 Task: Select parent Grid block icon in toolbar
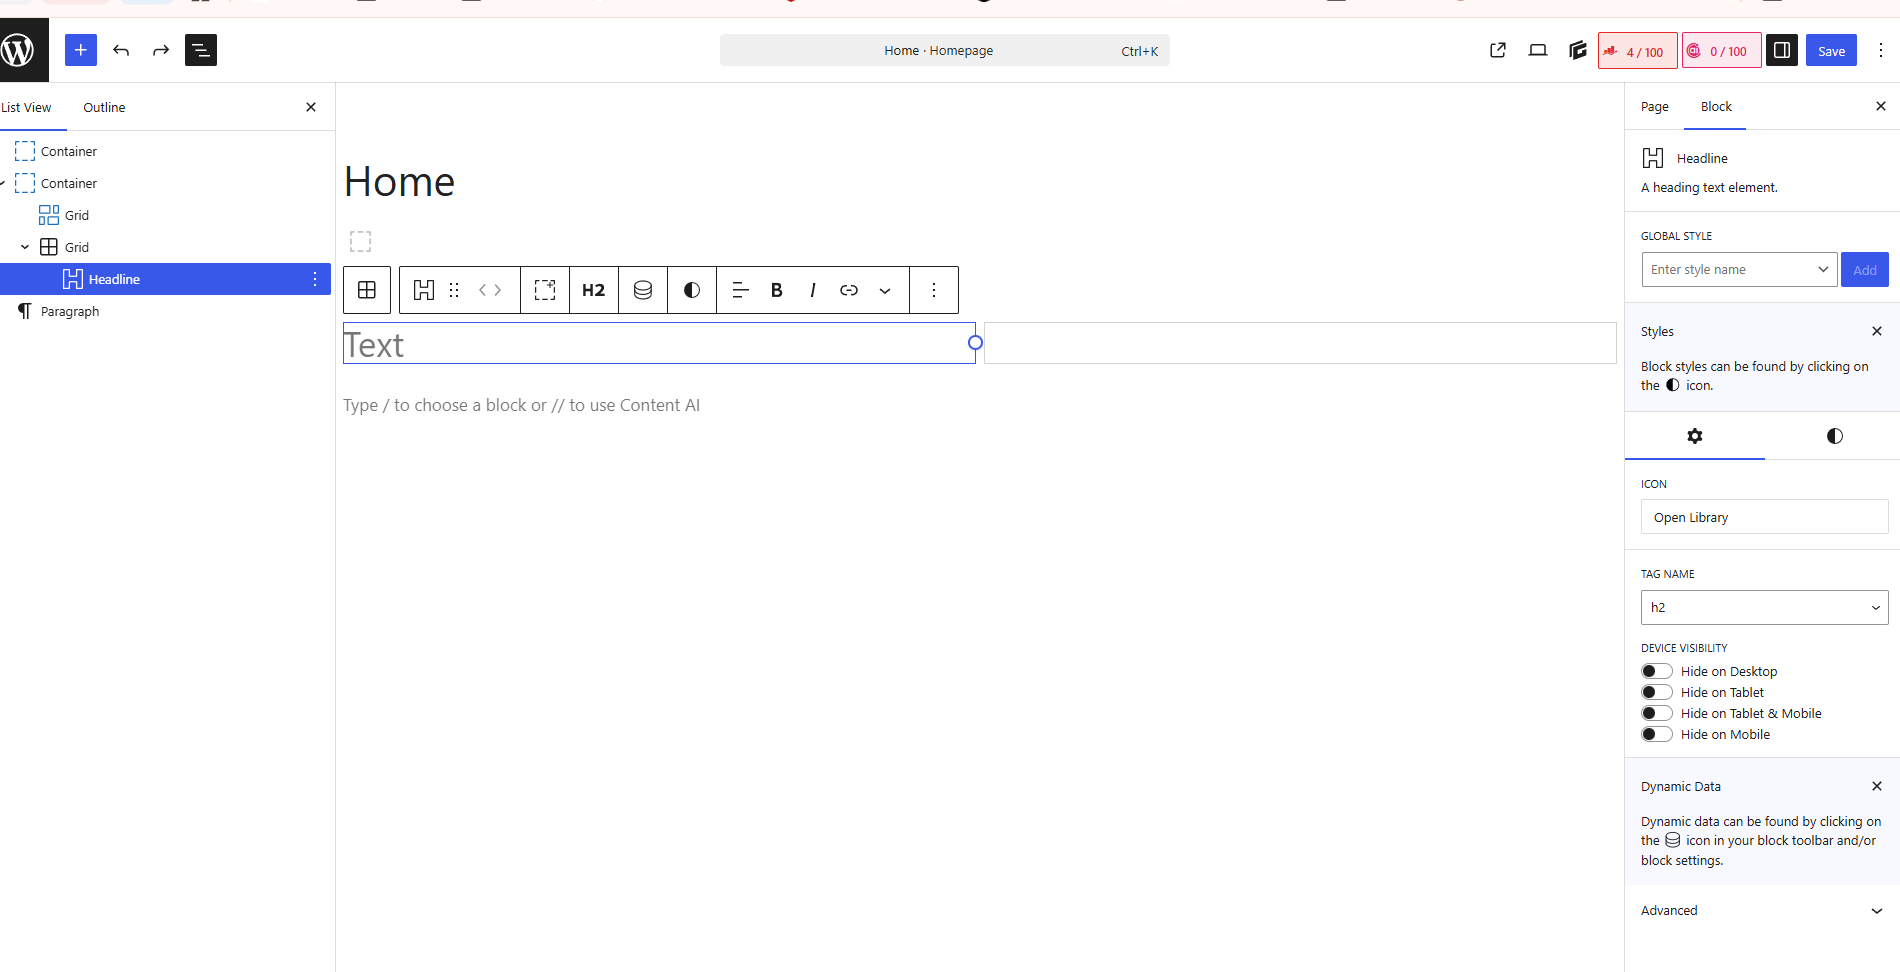click(x=367, y=290)
